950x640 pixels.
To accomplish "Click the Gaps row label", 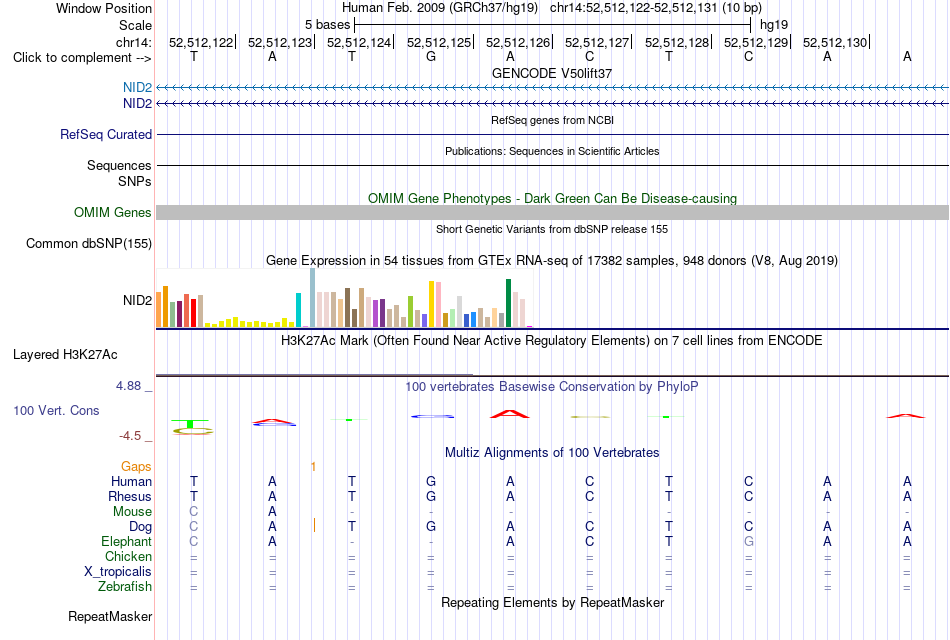I will [x=136, y=467].
